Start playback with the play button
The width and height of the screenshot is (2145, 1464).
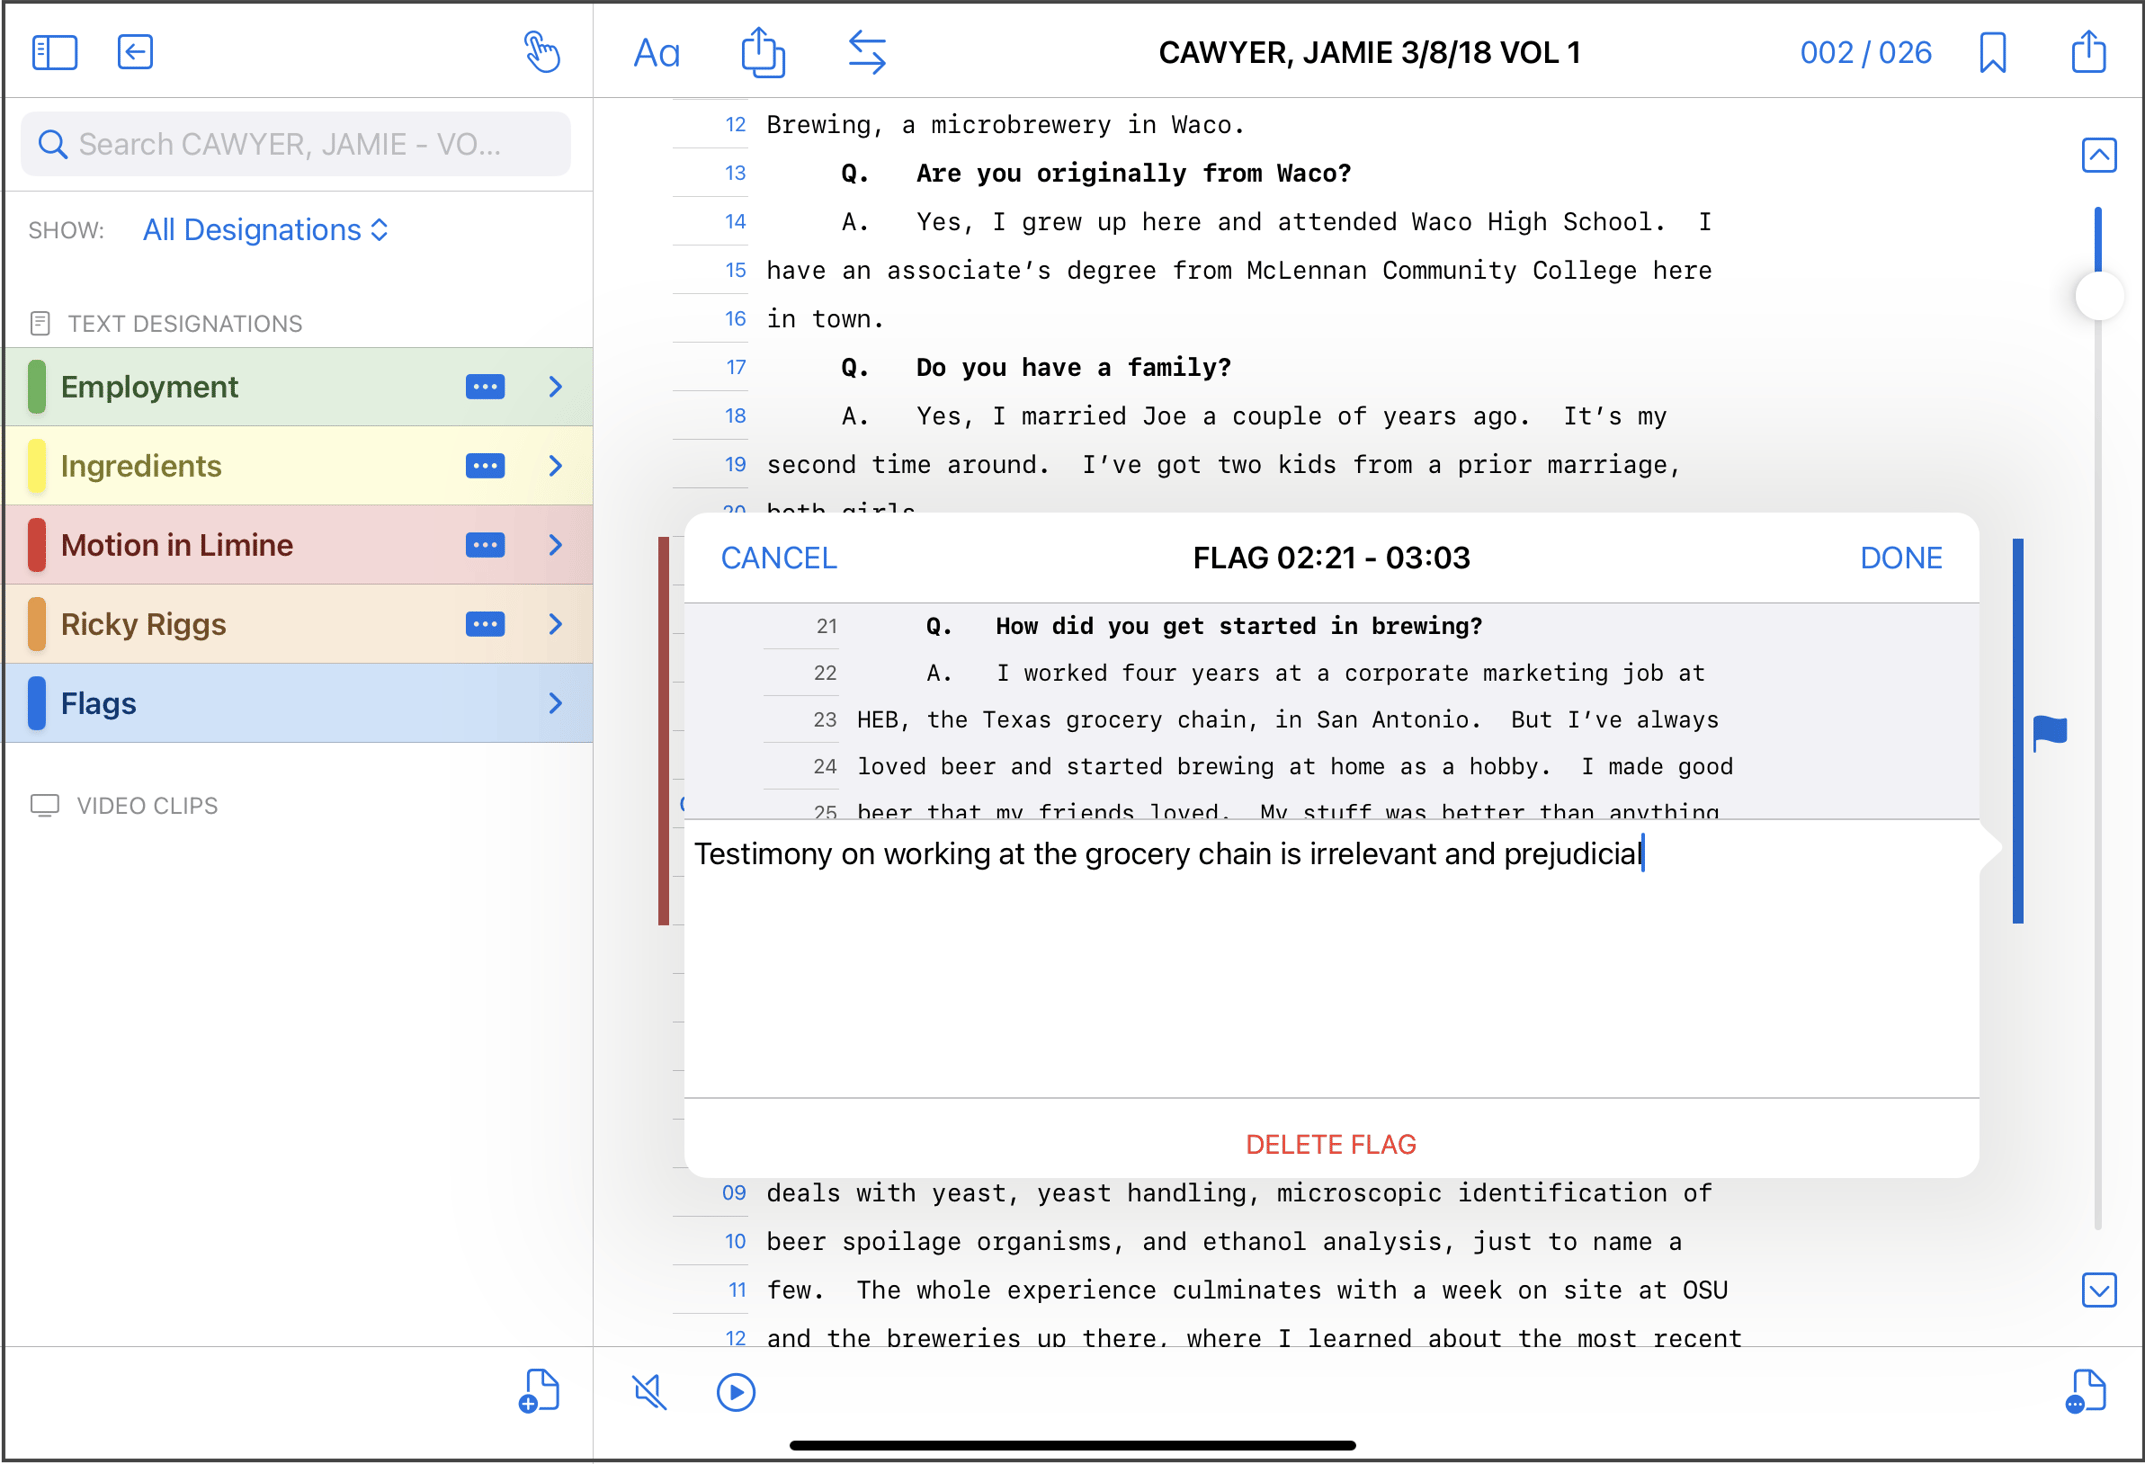736,1392
